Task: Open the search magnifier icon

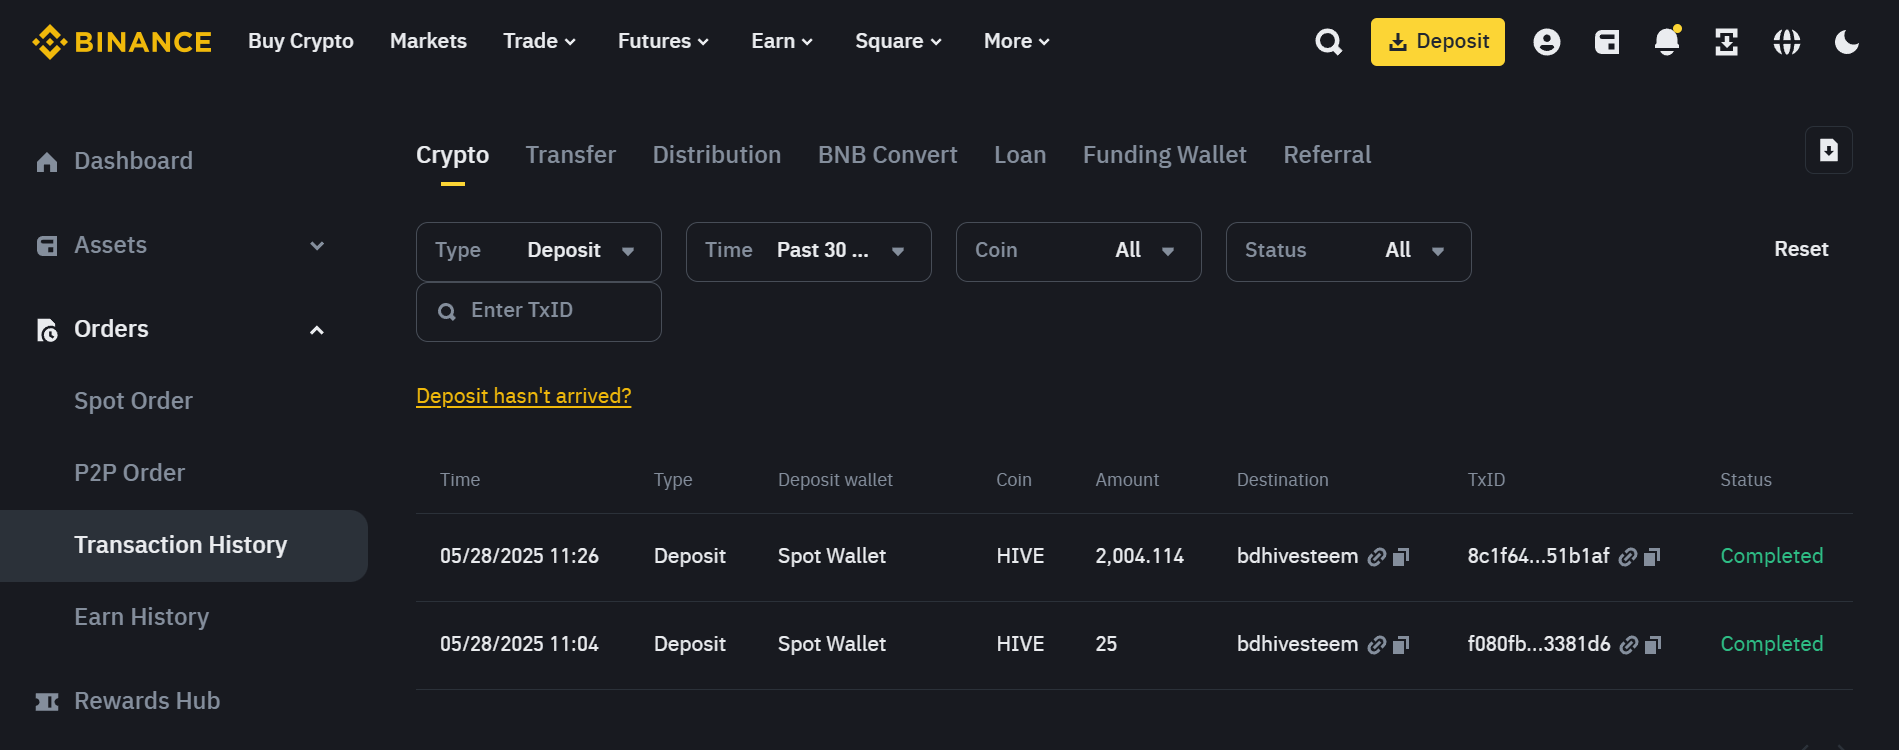Action: click(1328, 42)
